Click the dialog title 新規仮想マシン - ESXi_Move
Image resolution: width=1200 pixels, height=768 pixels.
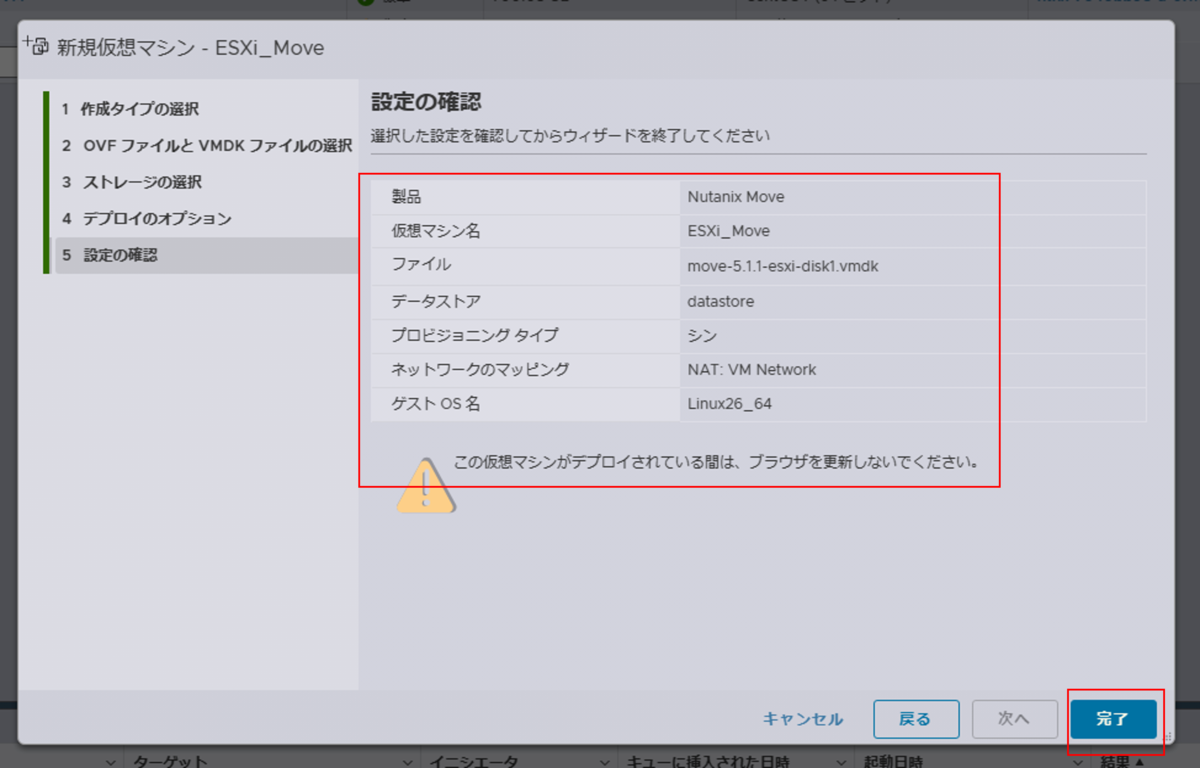[192, 47]
